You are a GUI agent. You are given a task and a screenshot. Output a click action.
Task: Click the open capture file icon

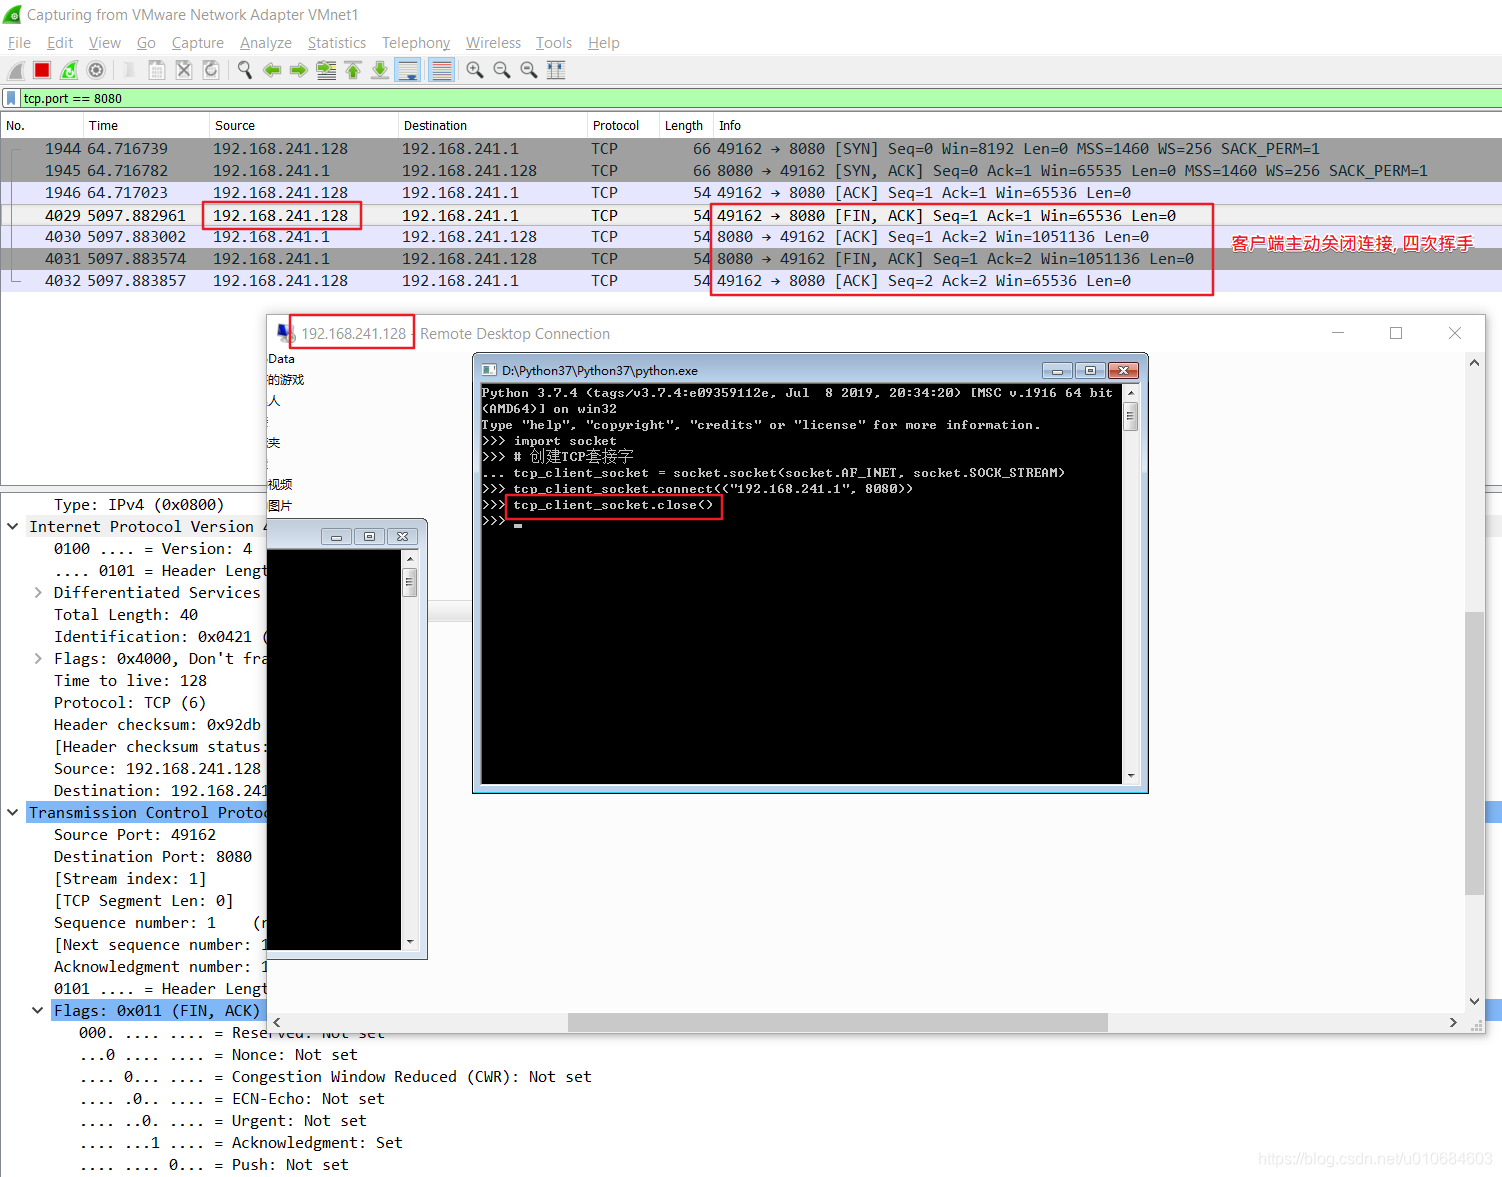130,70
